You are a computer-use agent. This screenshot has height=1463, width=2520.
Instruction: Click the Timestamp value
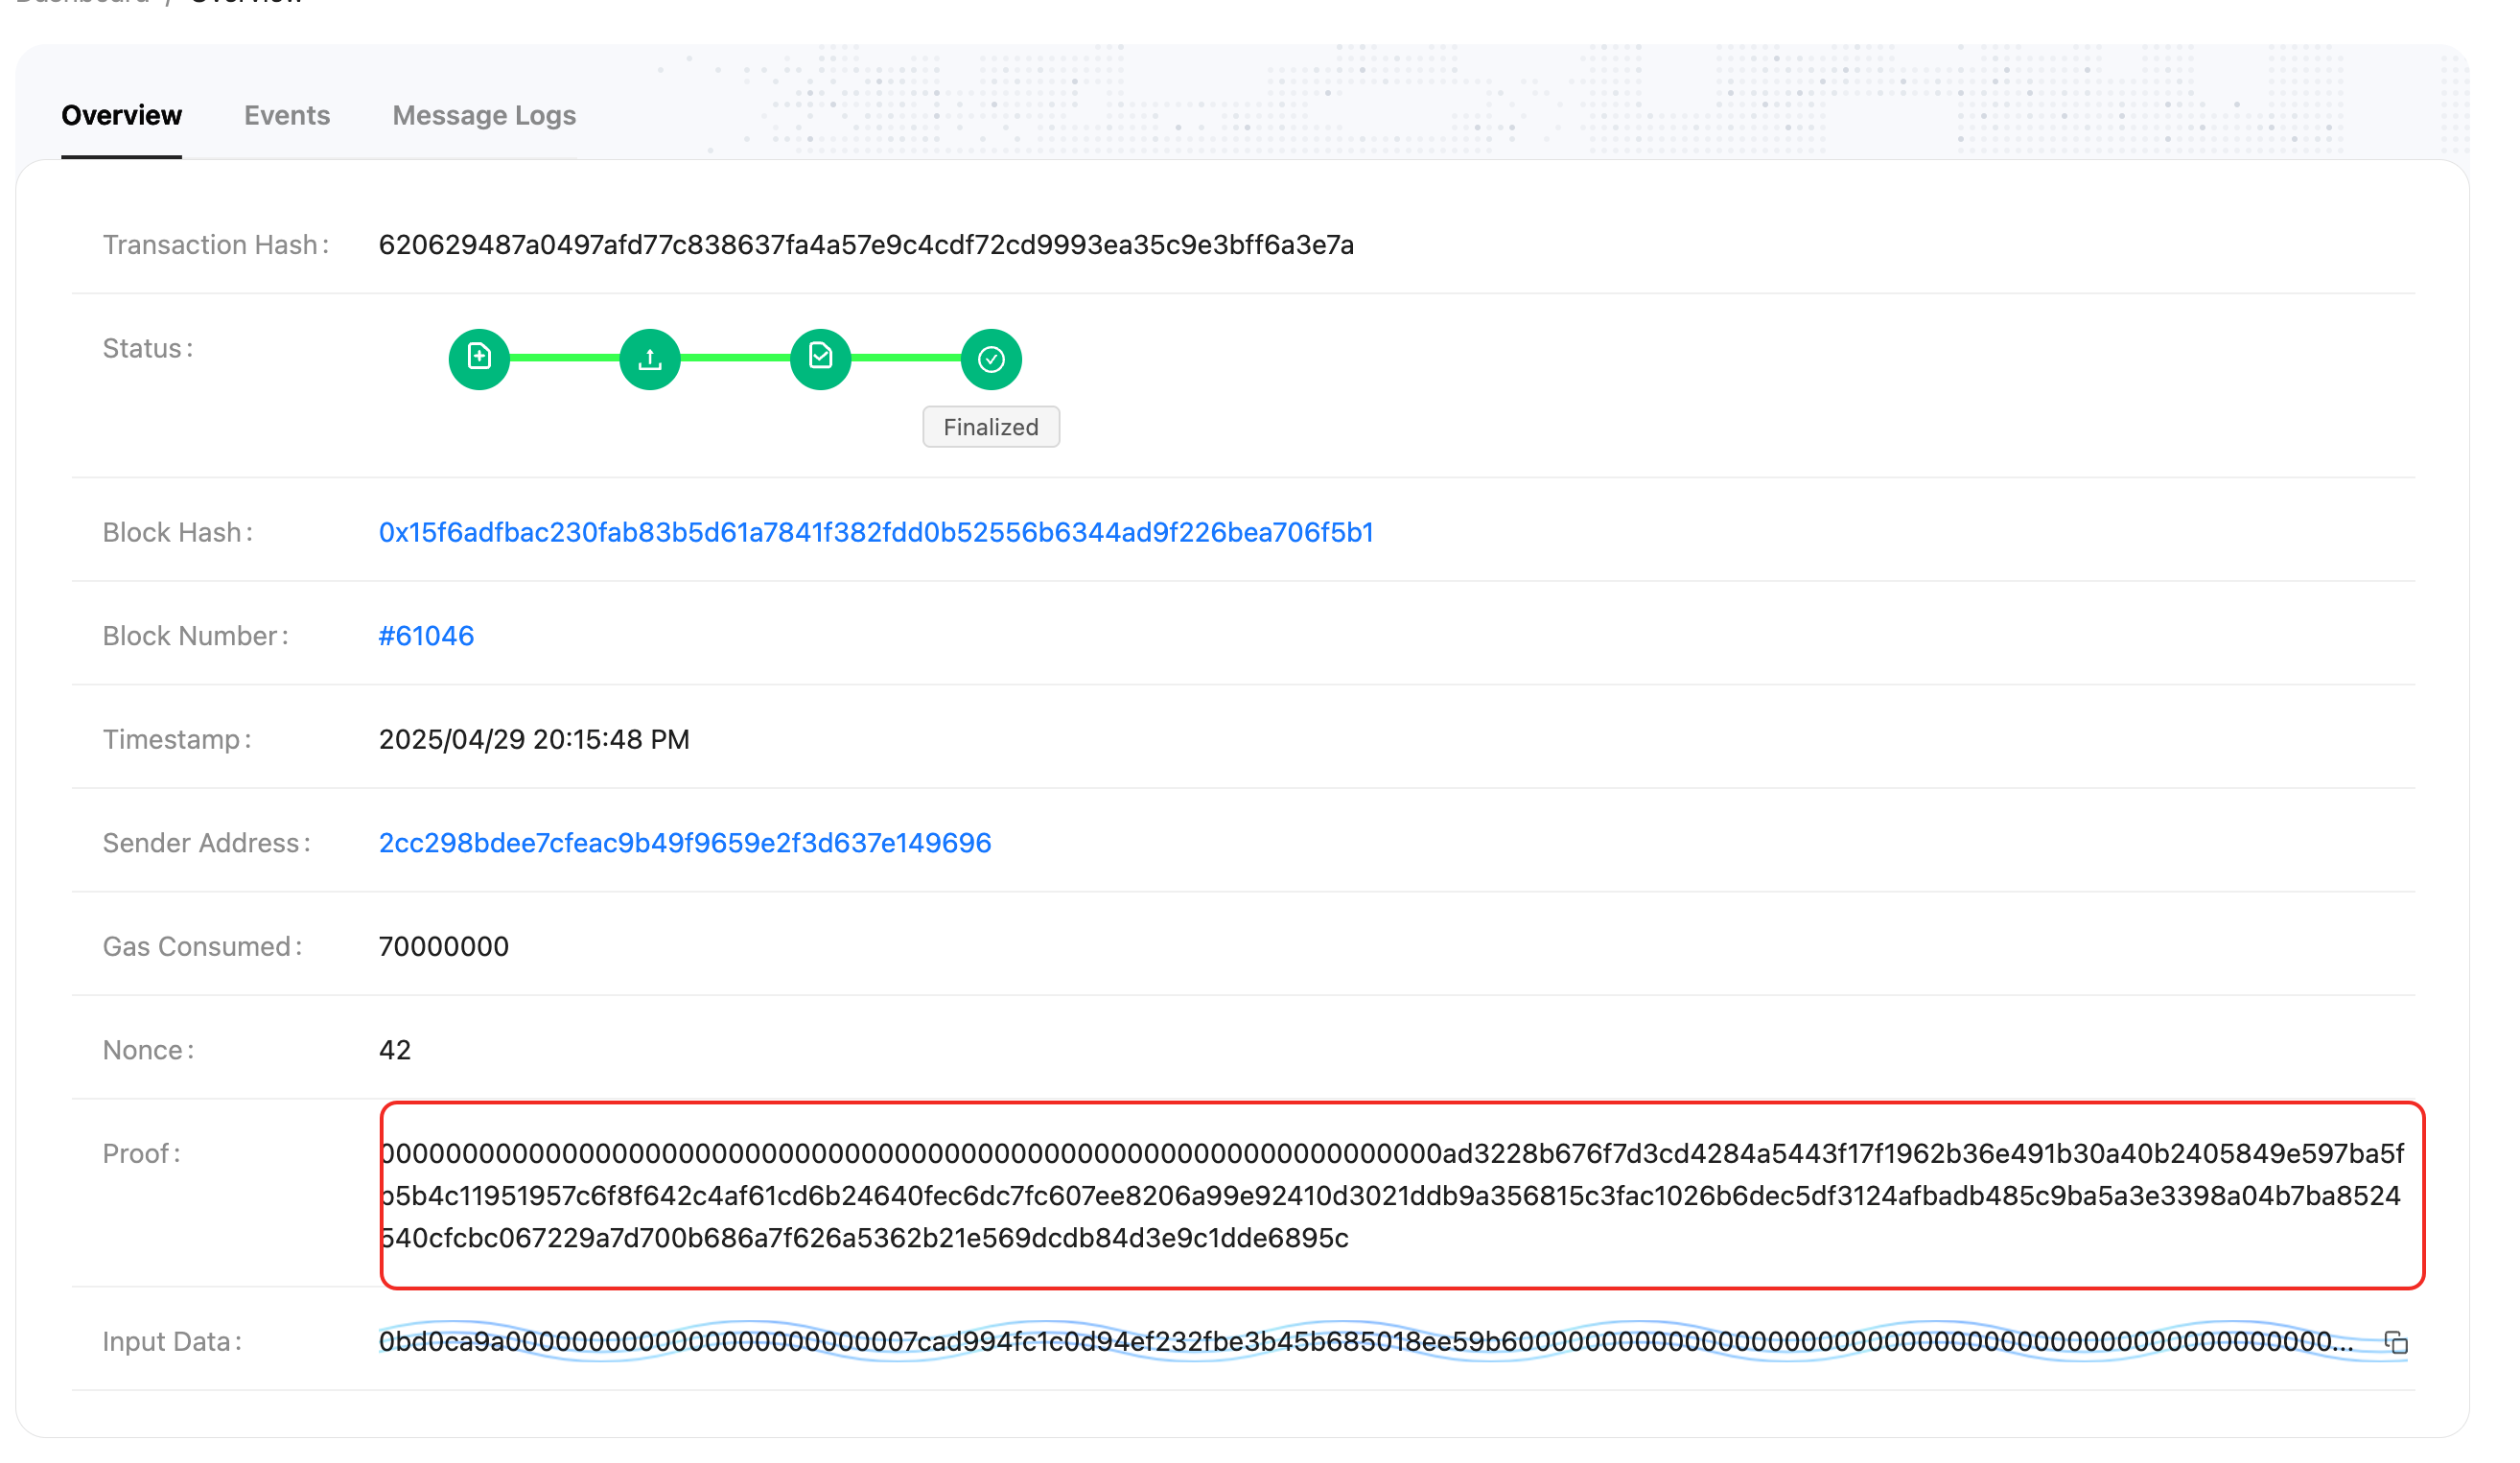534,739
